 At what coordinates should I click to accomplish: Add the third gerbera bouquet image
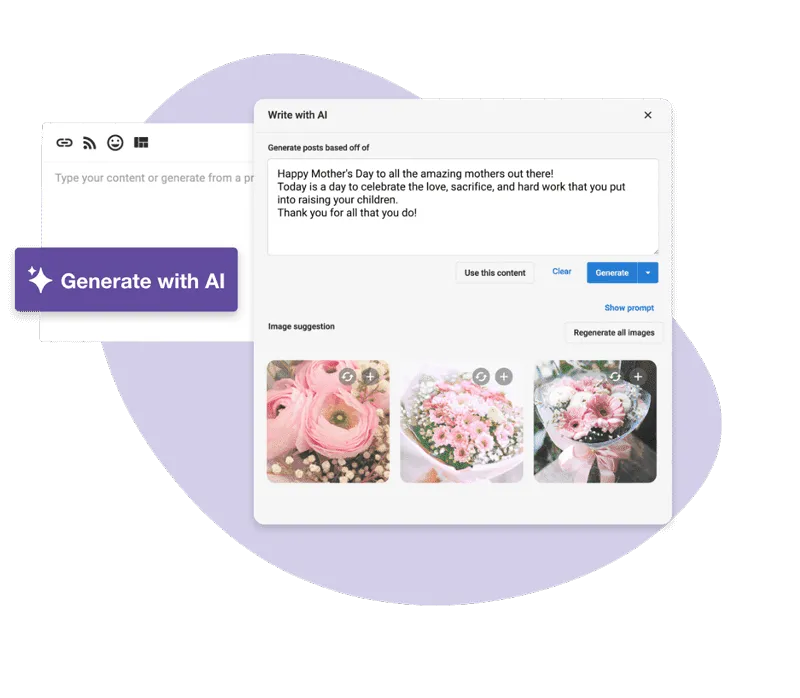tap(638, 377)
